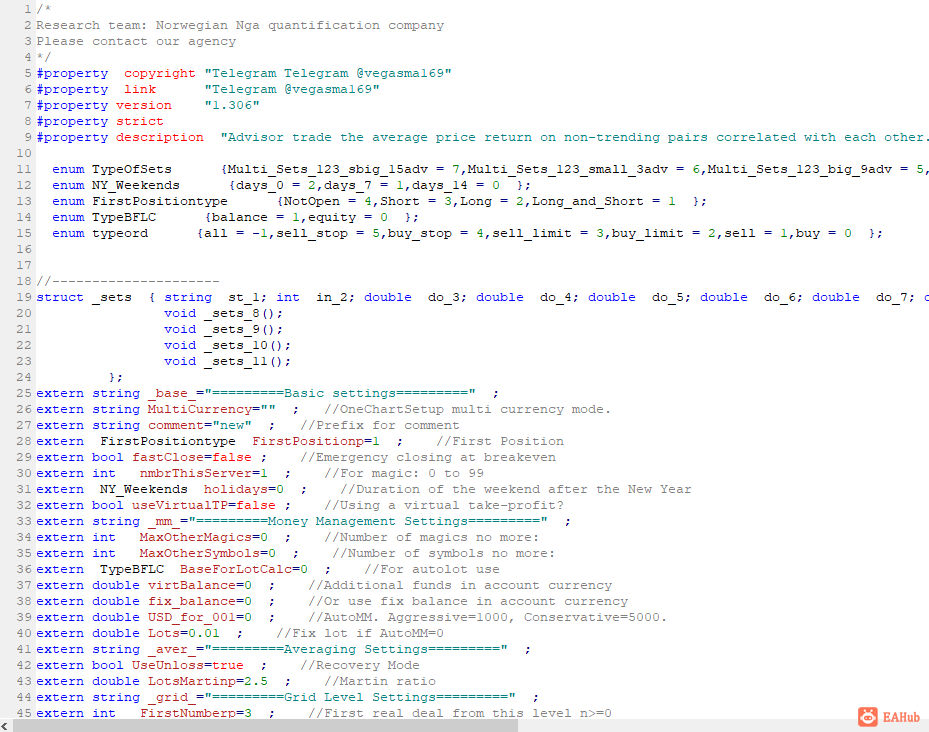Viewport: 929px width, 732px height.
Task: Click the MaxOtherMagics=0 variable
Action: pos(203,537)
